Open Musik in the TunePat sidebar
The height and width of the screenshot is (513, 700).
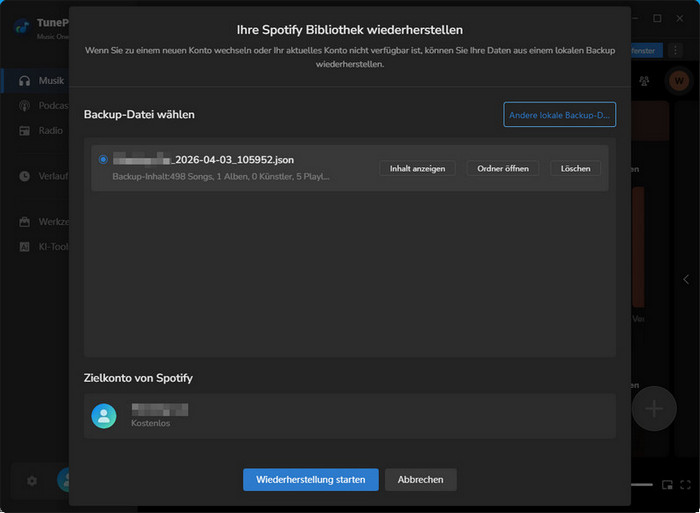pos(36,81)
